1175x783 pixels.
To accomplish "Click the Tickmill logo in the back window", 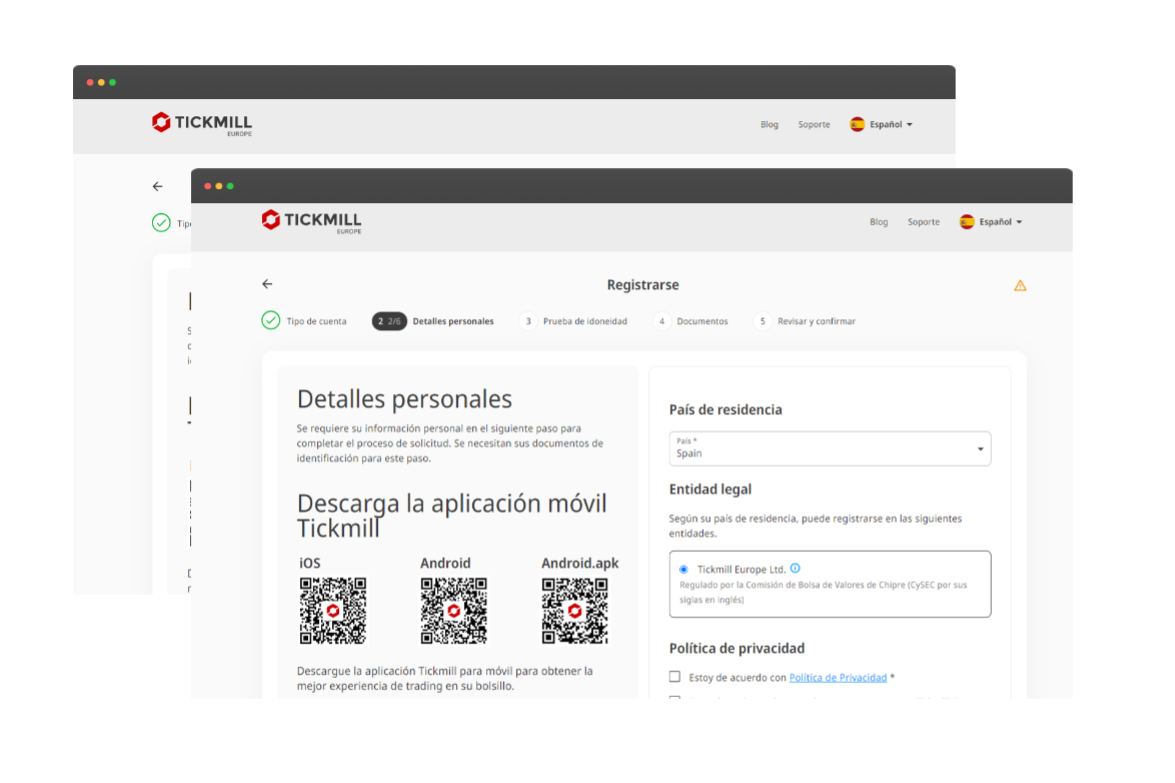I will pos(202,124).
